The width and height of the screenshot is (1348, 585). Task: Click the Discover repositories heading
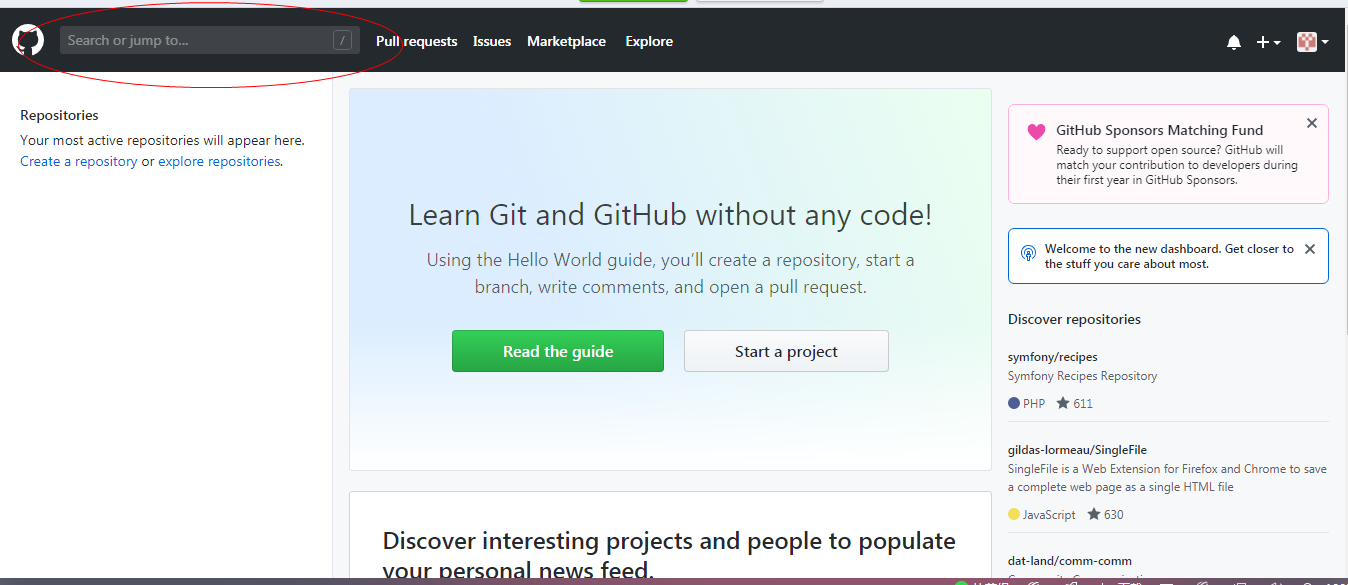coord(1074,319)
